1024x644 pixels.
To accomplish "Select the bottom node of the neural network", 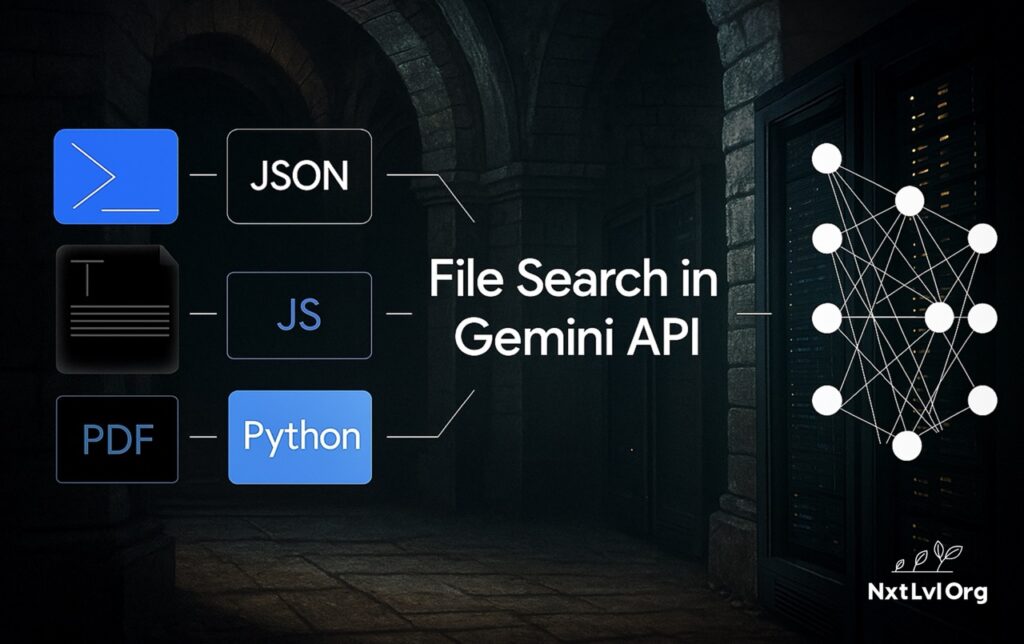I will coord(906,447).
